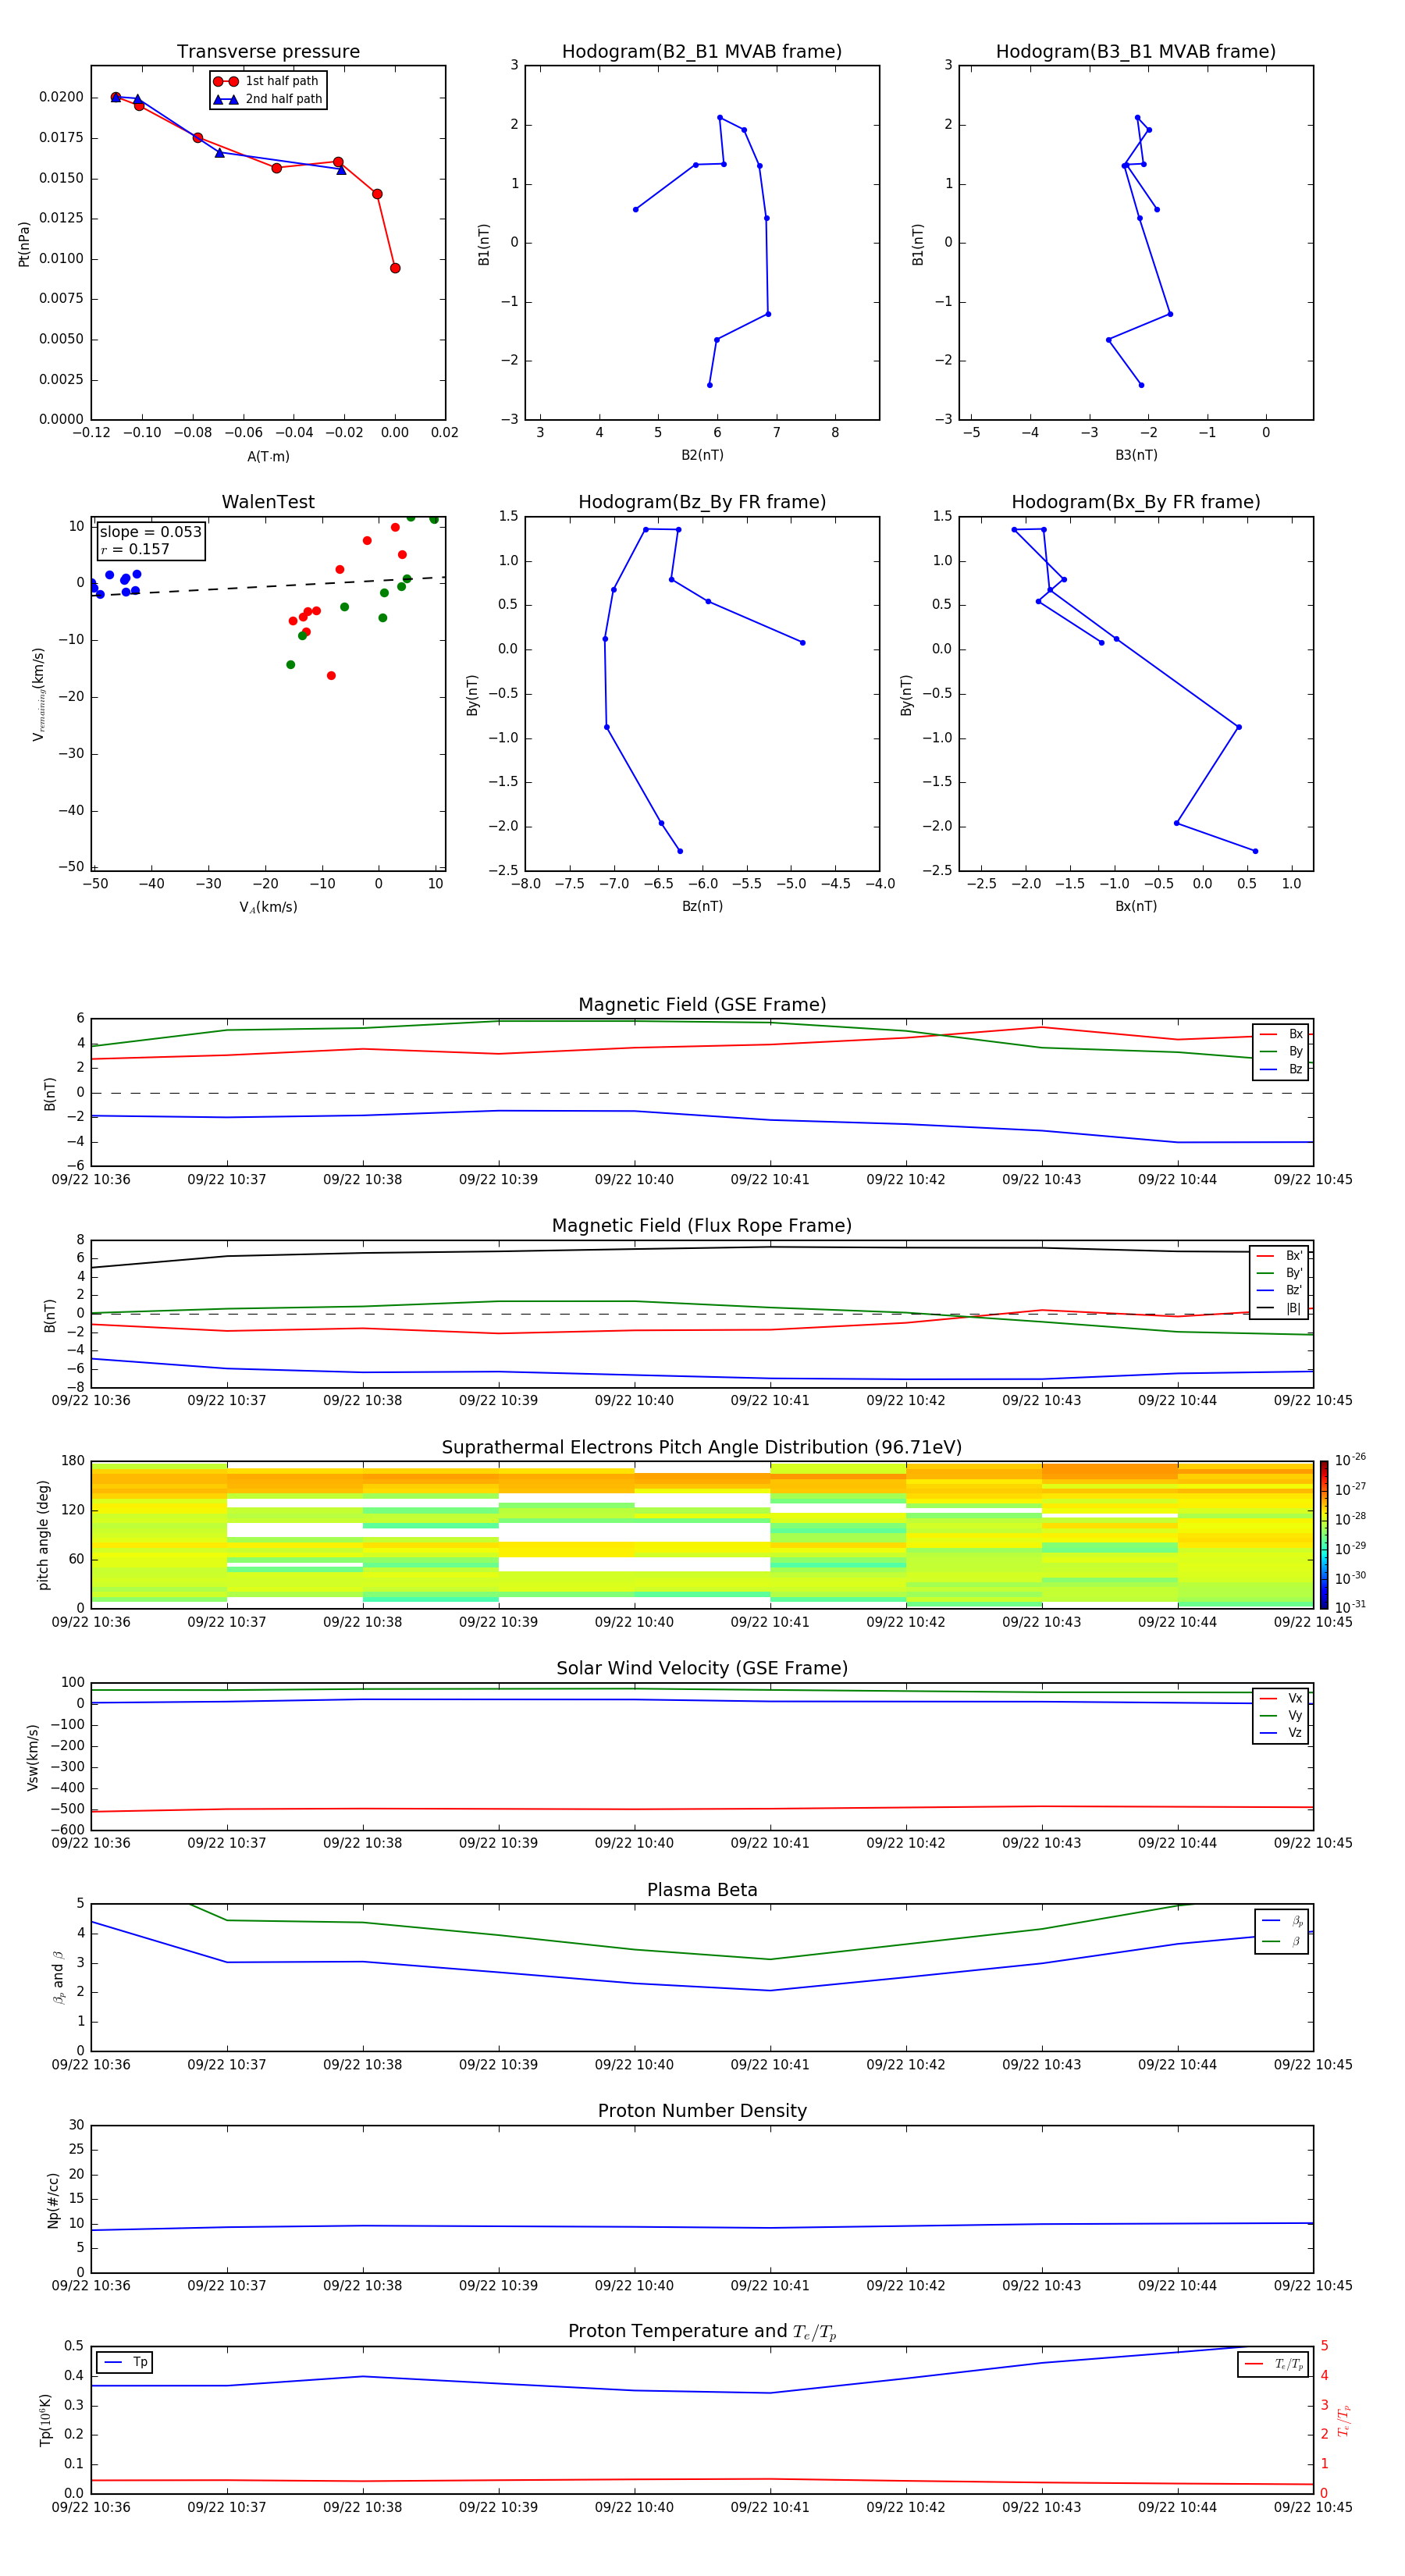This screenshot has width=1405, height=2576.
Task: Click the 'Bz(nT)' x-axis label
Action: pos(702,906)
